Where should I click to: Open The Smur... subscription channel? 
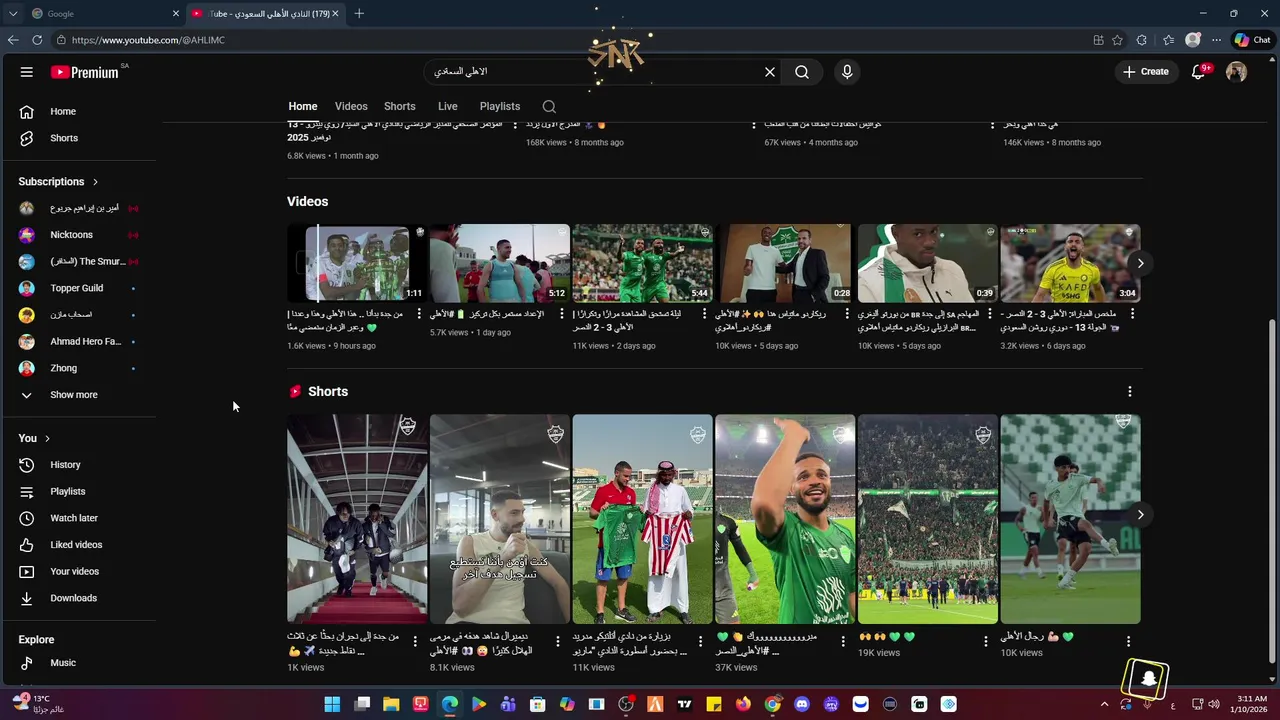[x=87, y=262]
